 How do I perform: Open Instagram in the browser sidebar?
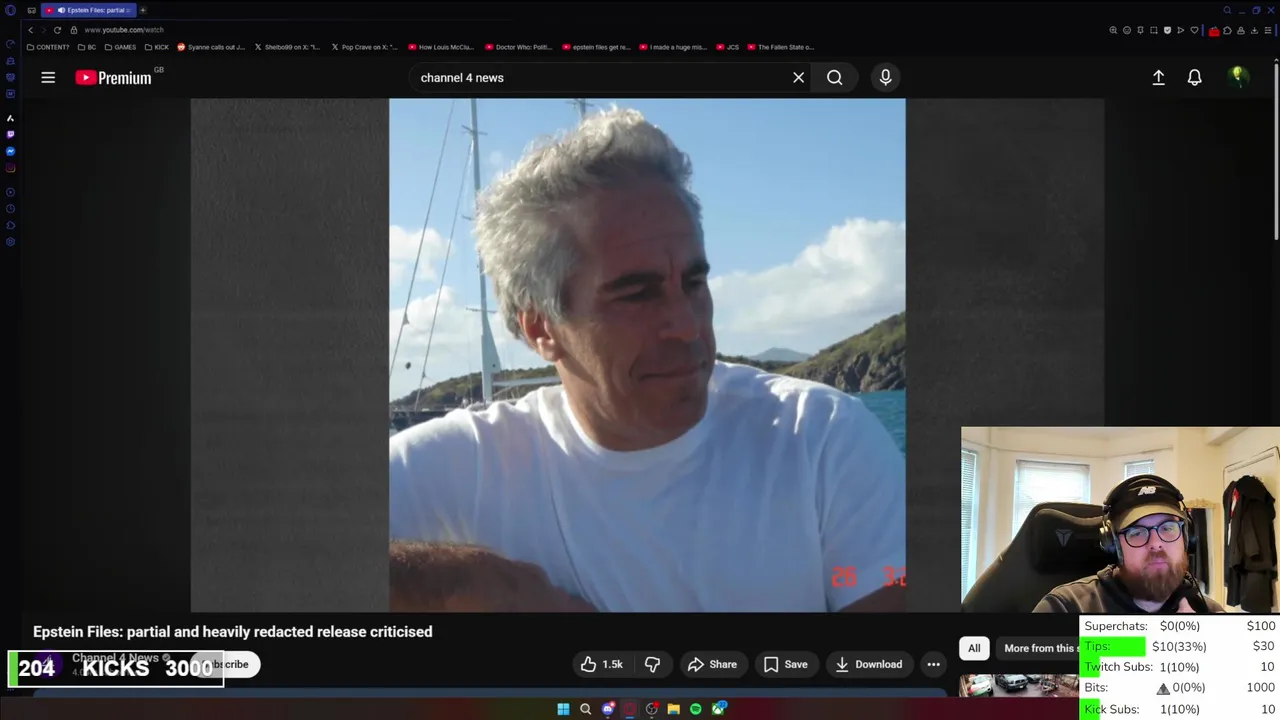(x=10, y=168)
